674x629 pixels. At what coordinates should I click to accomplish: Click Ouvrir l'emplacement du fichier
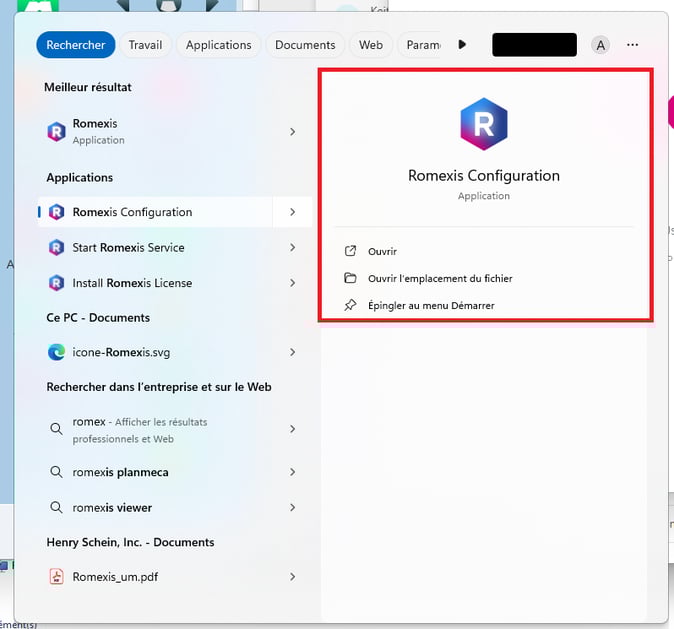pyautogui.click(x=440, y=279)
